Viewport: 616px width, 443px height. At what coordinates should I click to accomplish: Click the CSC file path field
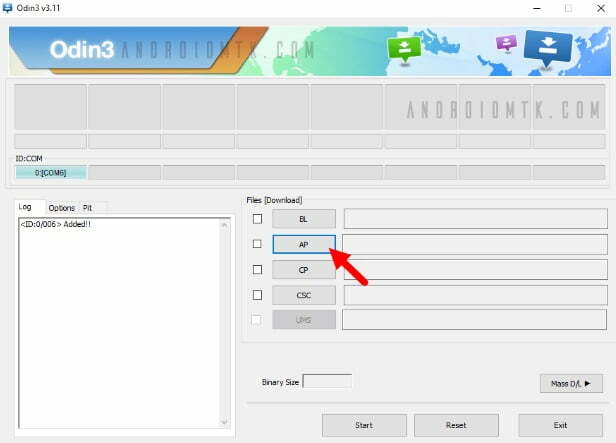(x=475, y=295)
